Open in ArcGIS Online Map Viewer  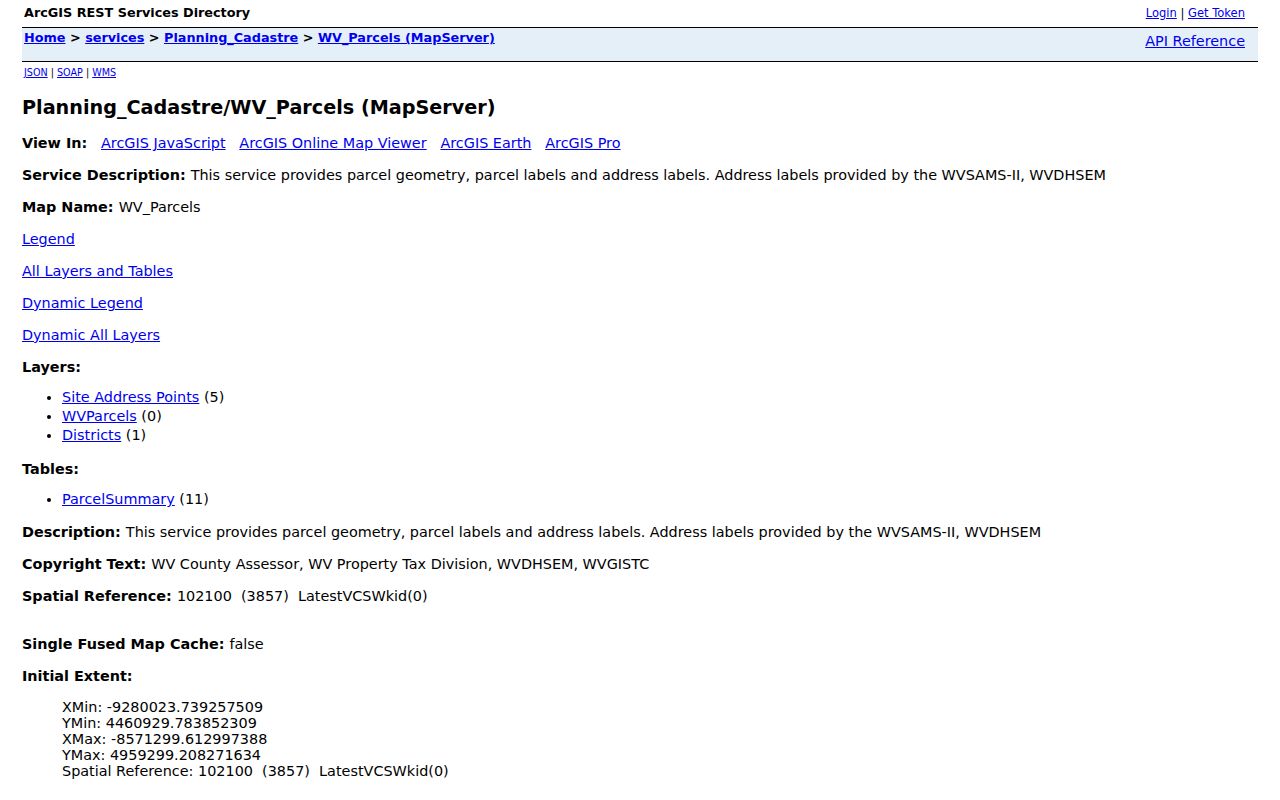333,143
